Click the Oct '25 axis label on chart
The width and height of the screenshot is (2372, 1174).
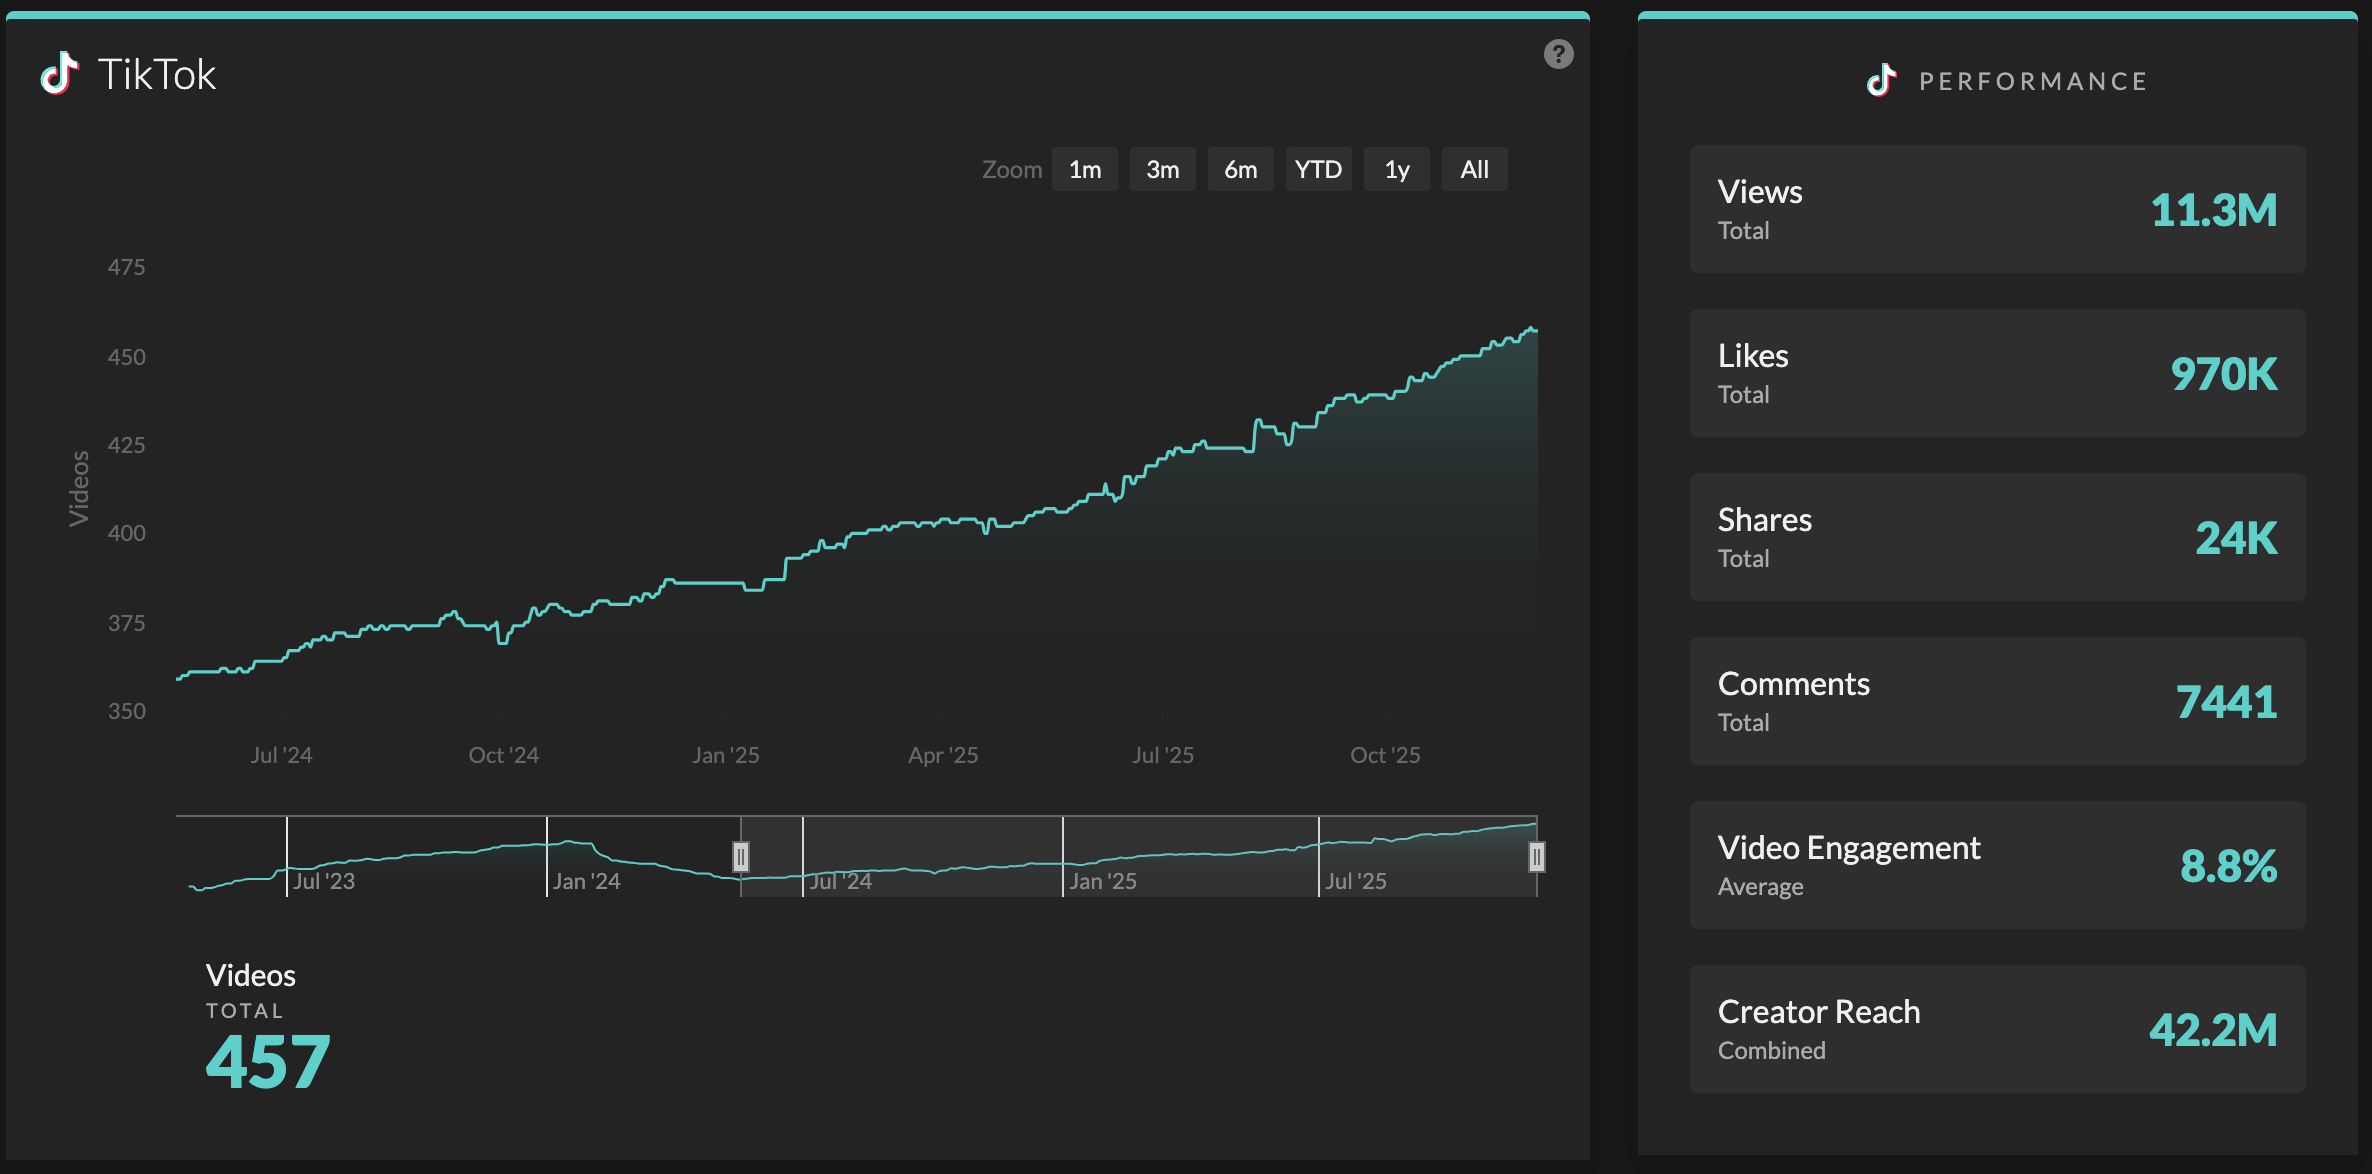tap(1385, 755)
